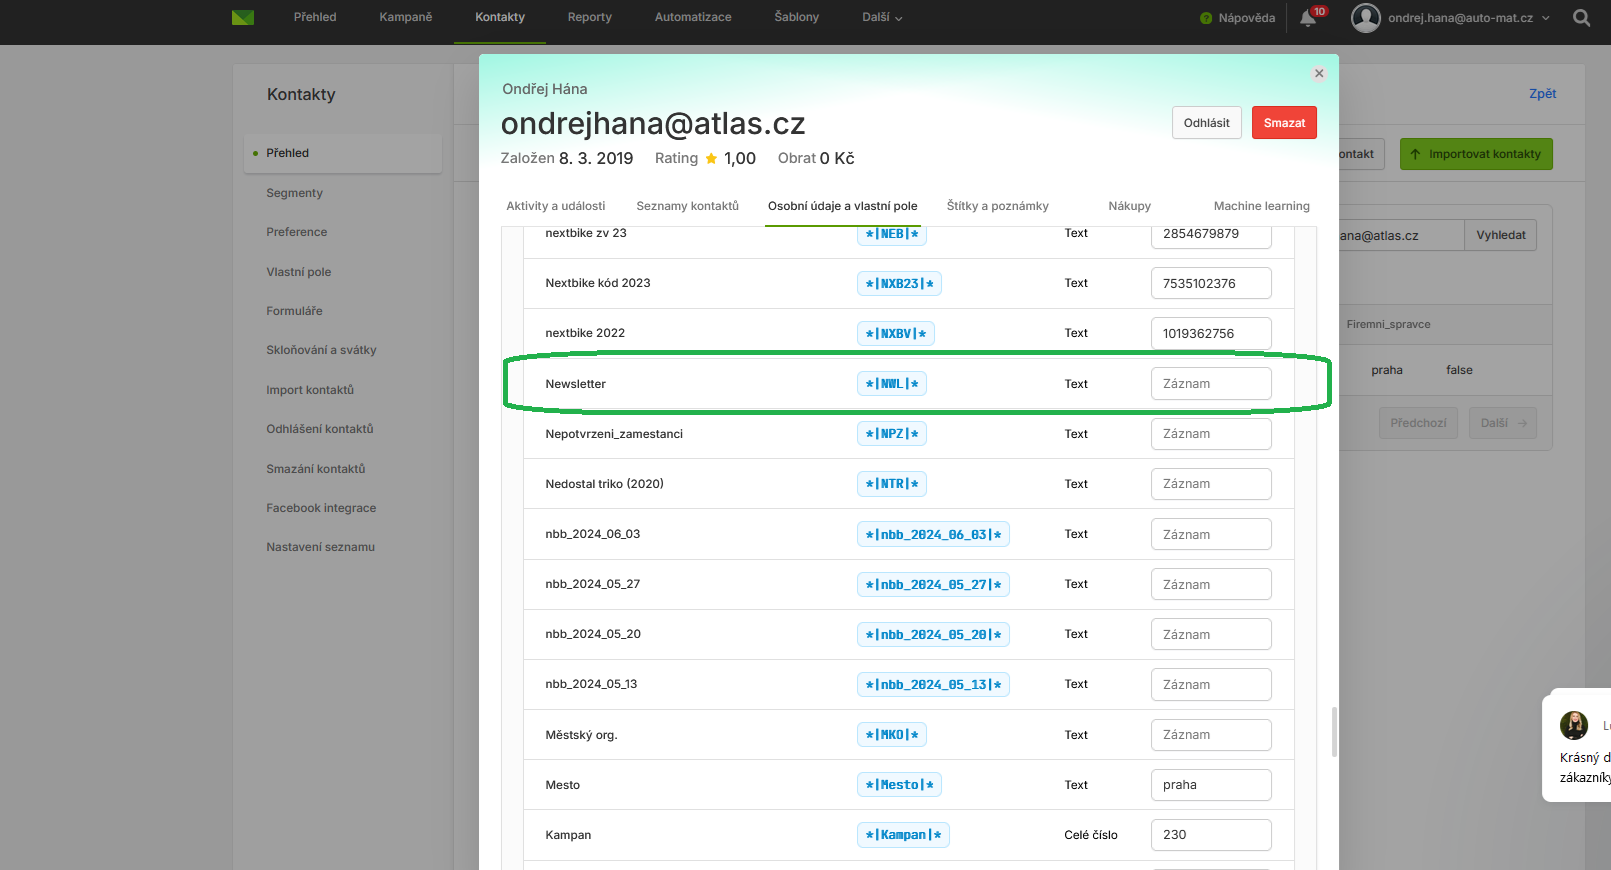The width and height of the screenshot is (1611, 870).
Task: Open the Štítky a poznámky tab
Action: pos(997,206)
